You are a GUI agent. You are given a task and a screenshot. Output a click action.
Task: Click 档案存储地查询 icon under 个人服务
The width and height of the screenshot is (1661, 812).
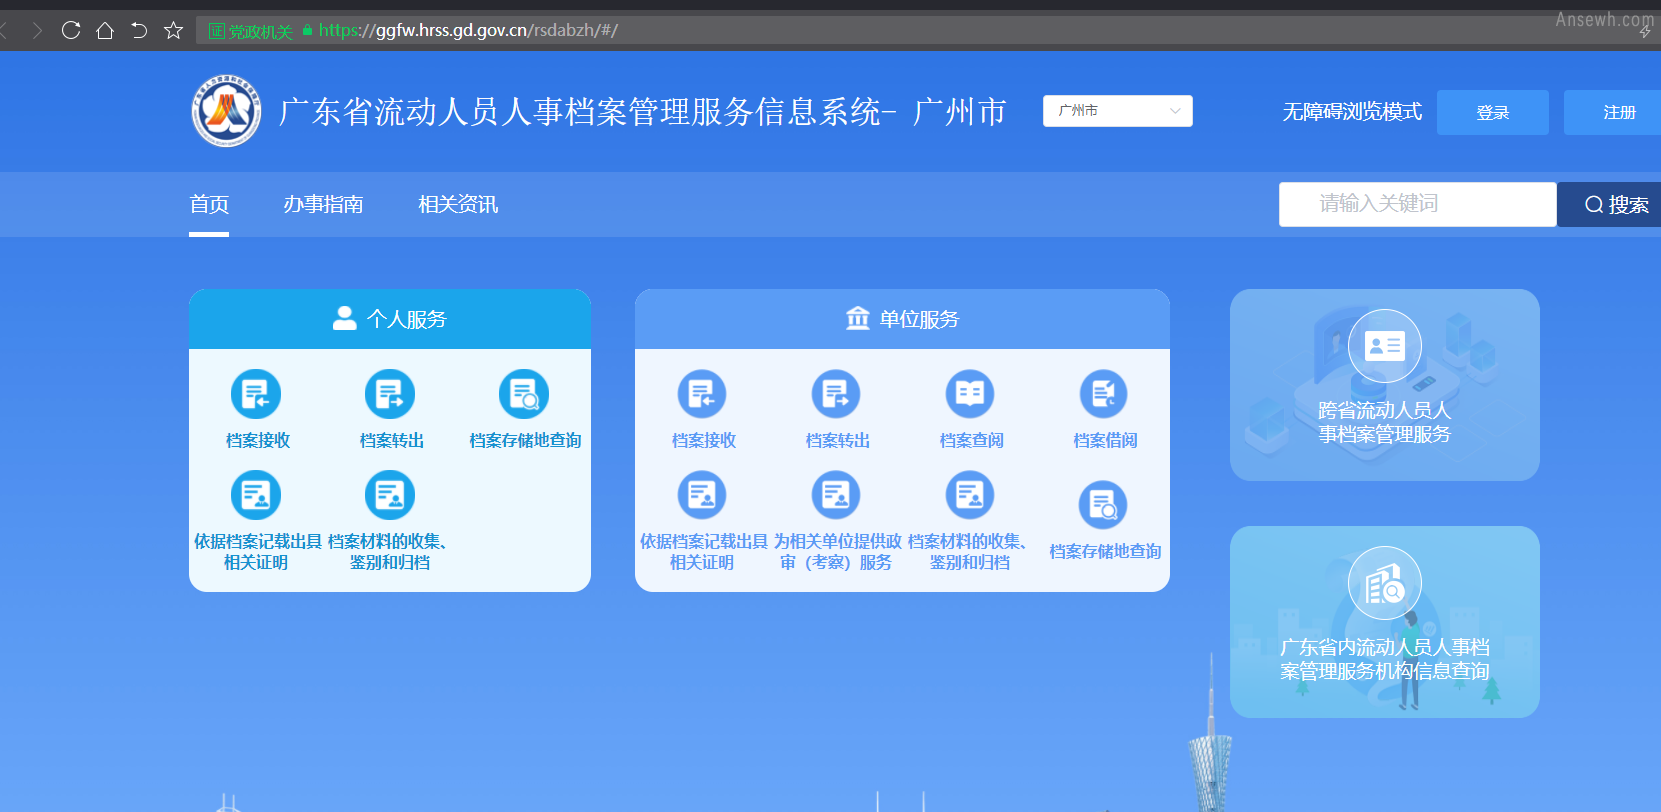tap(524, 394)
